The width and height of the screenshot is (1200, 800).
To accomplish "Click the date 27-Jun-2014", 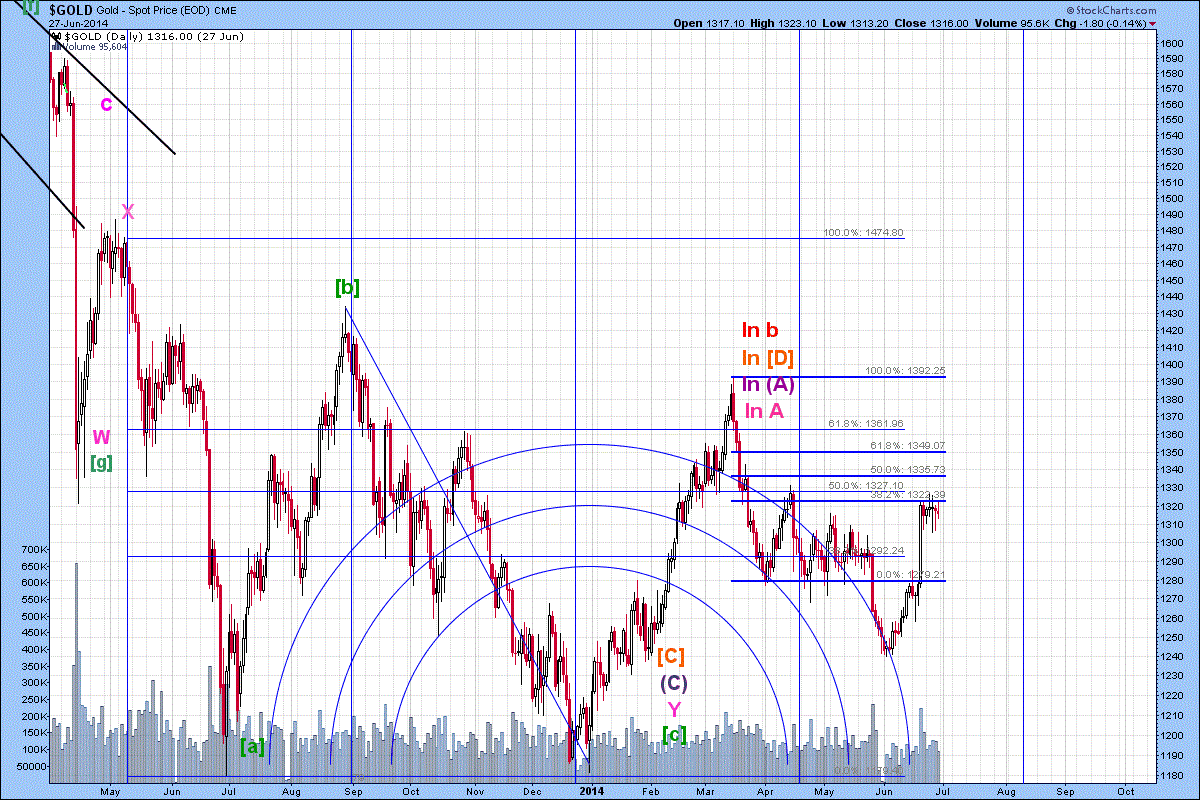I will pos(76,23).
